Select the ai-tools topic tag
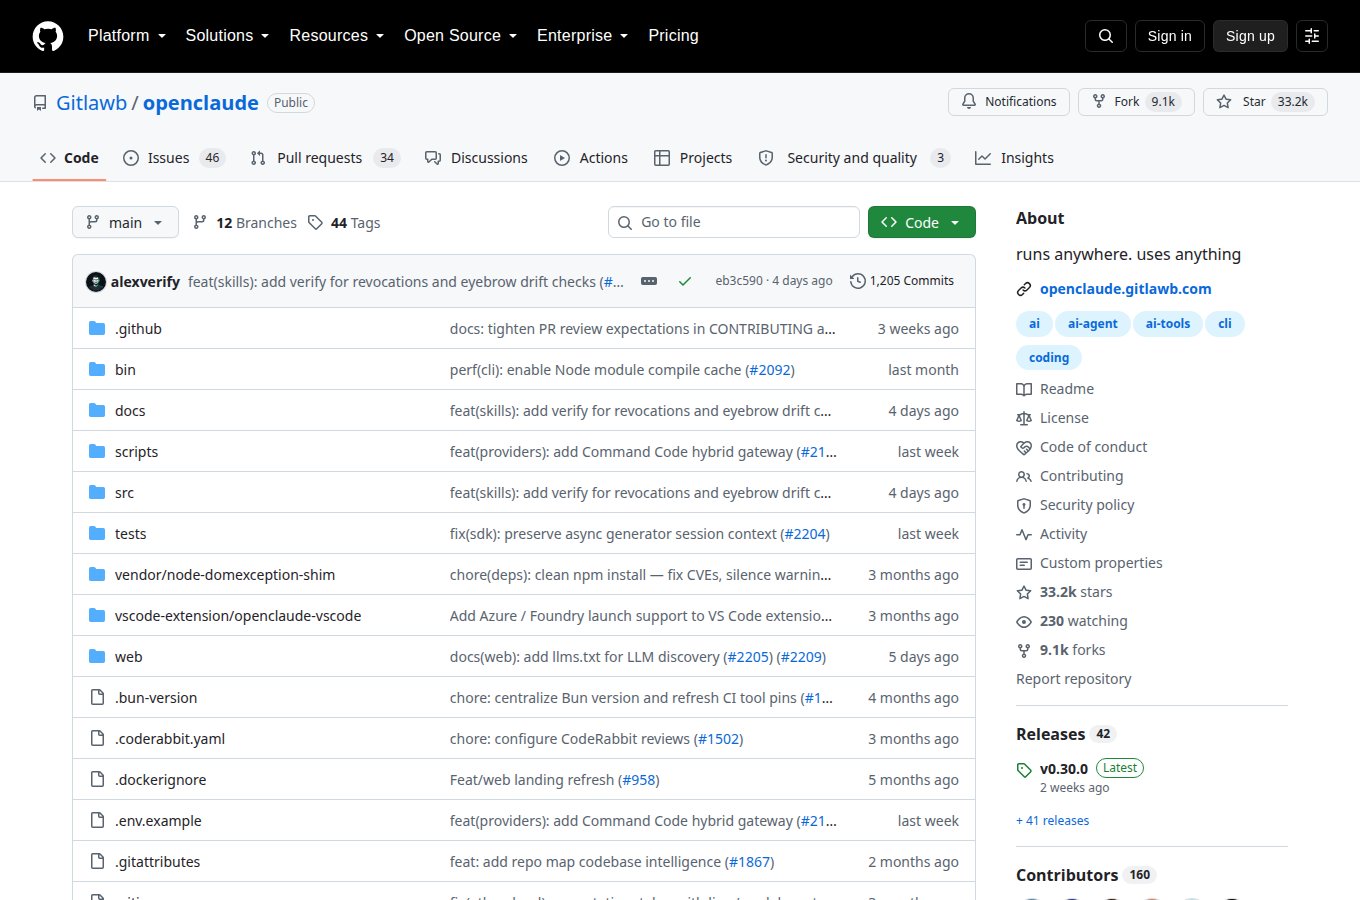The image size is (1360, 900). click(x=1168, y=324)
